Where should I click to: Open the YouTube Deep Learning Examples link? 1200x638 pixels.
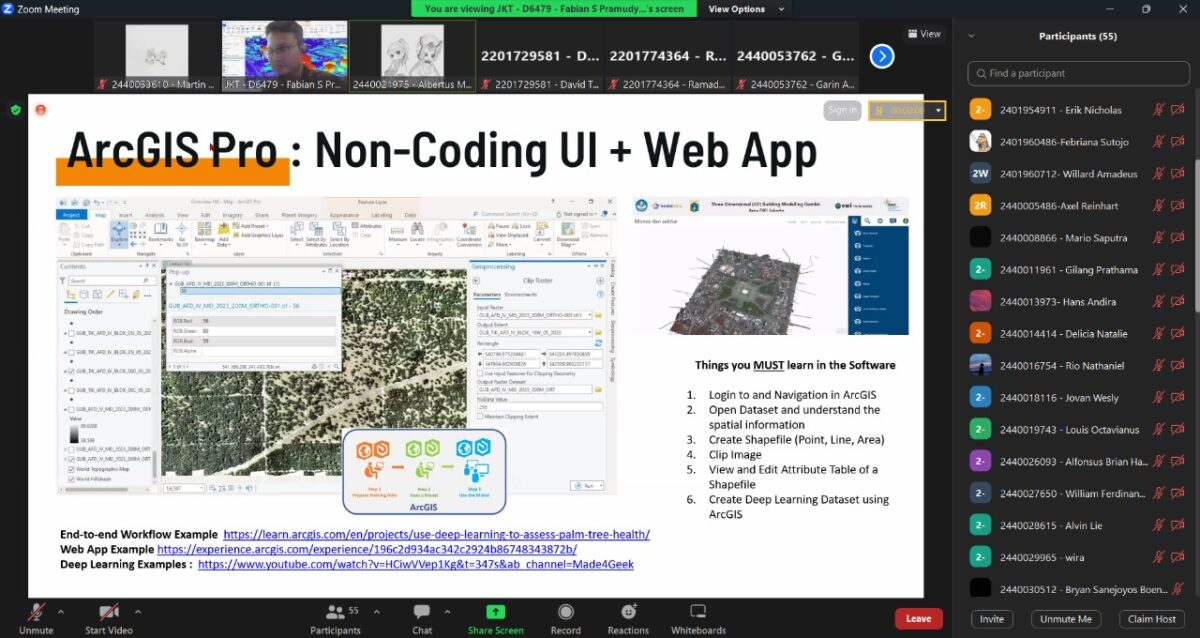[x=416, y=564]
